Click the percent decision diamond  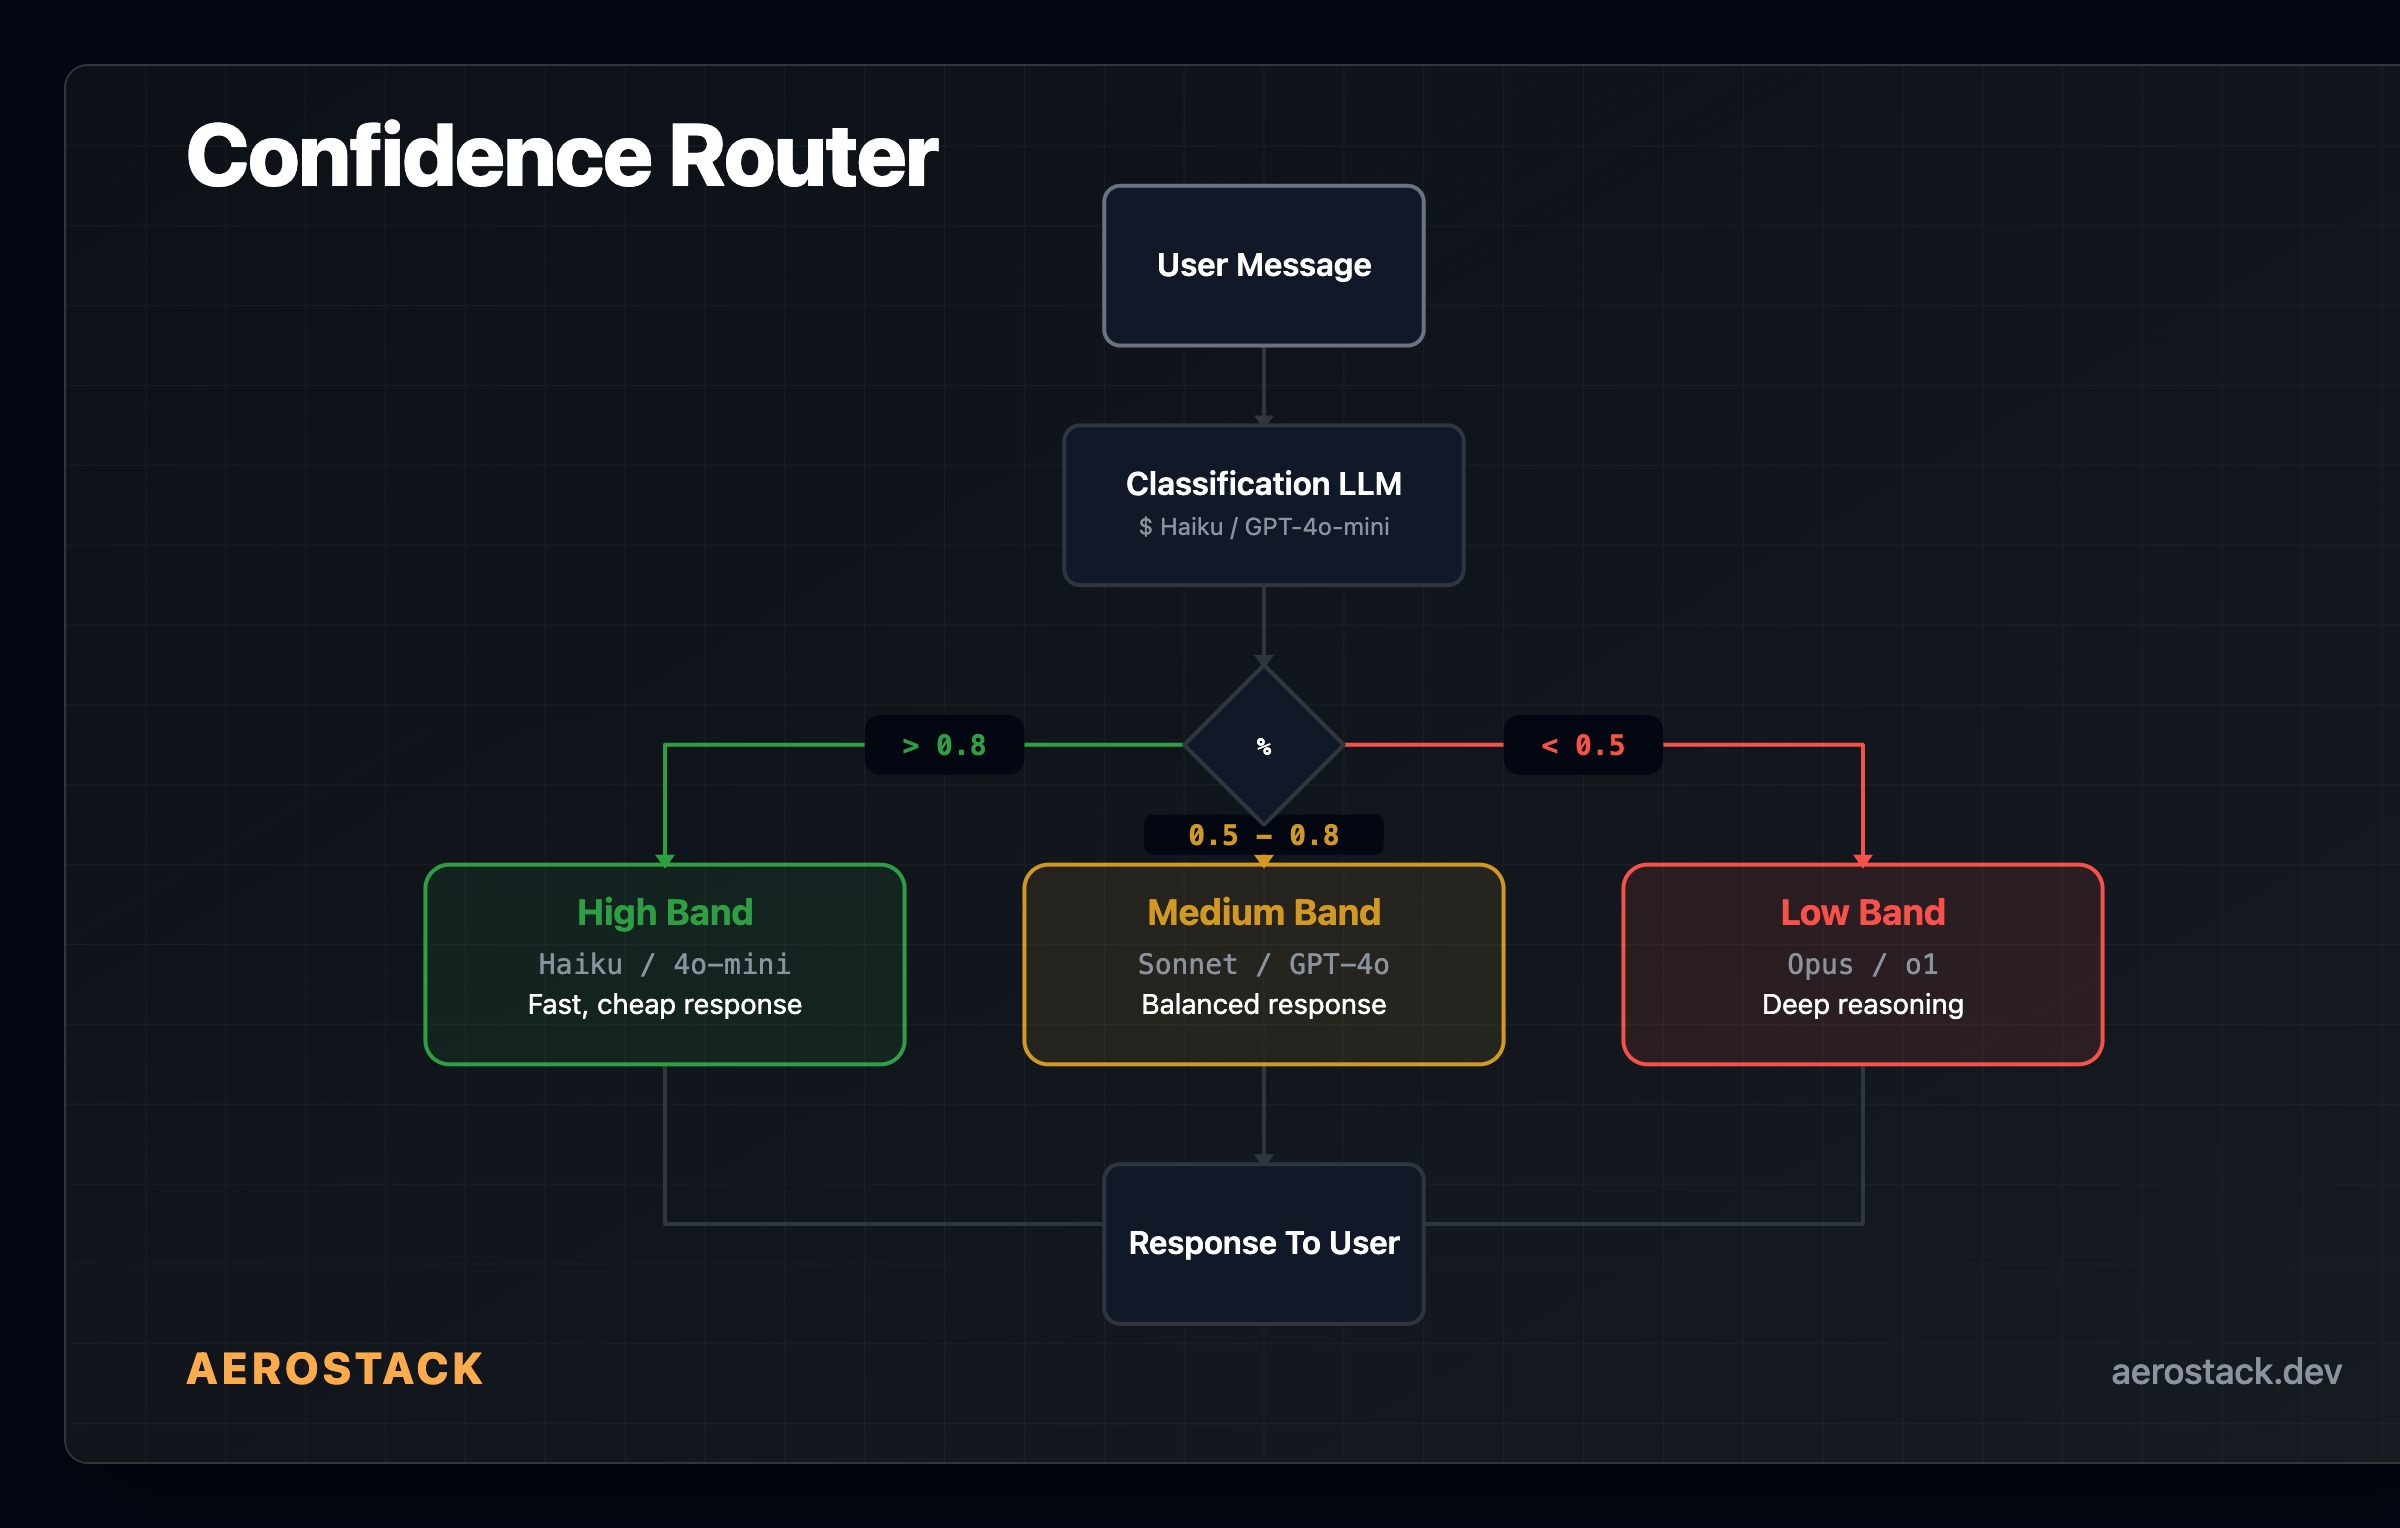(1263, 744)
